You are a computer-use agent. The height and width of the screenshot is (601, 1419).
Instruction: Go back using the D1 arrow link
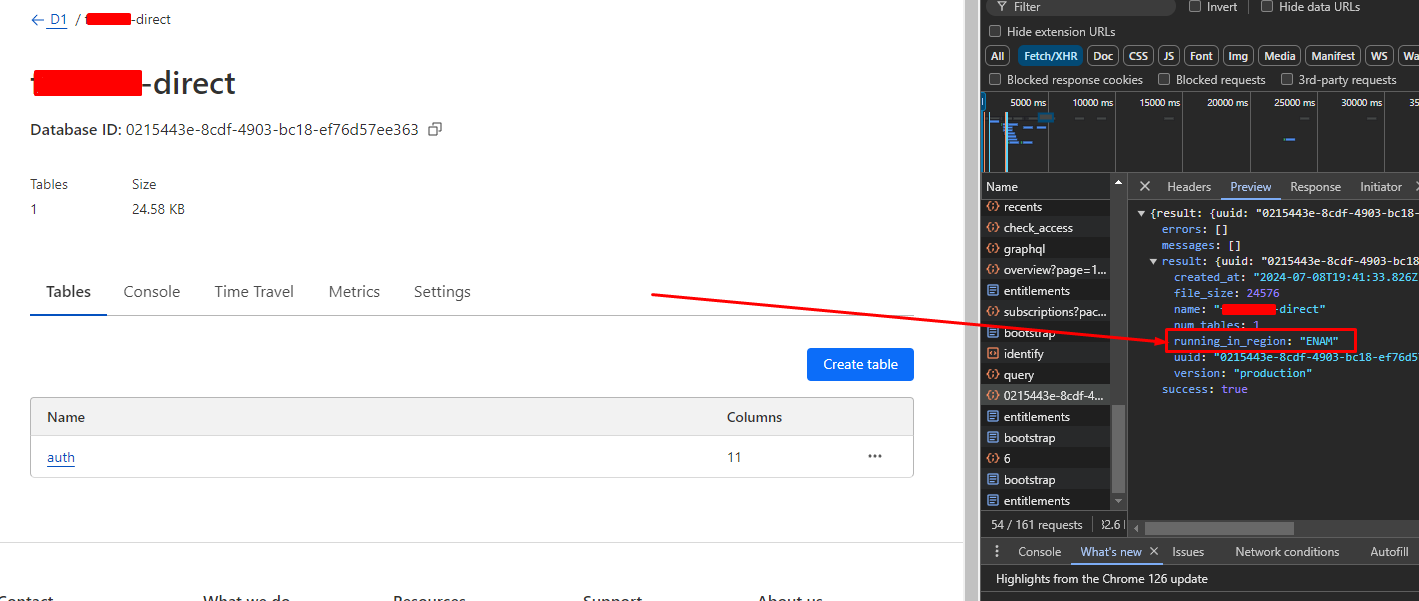pos(49,19)
